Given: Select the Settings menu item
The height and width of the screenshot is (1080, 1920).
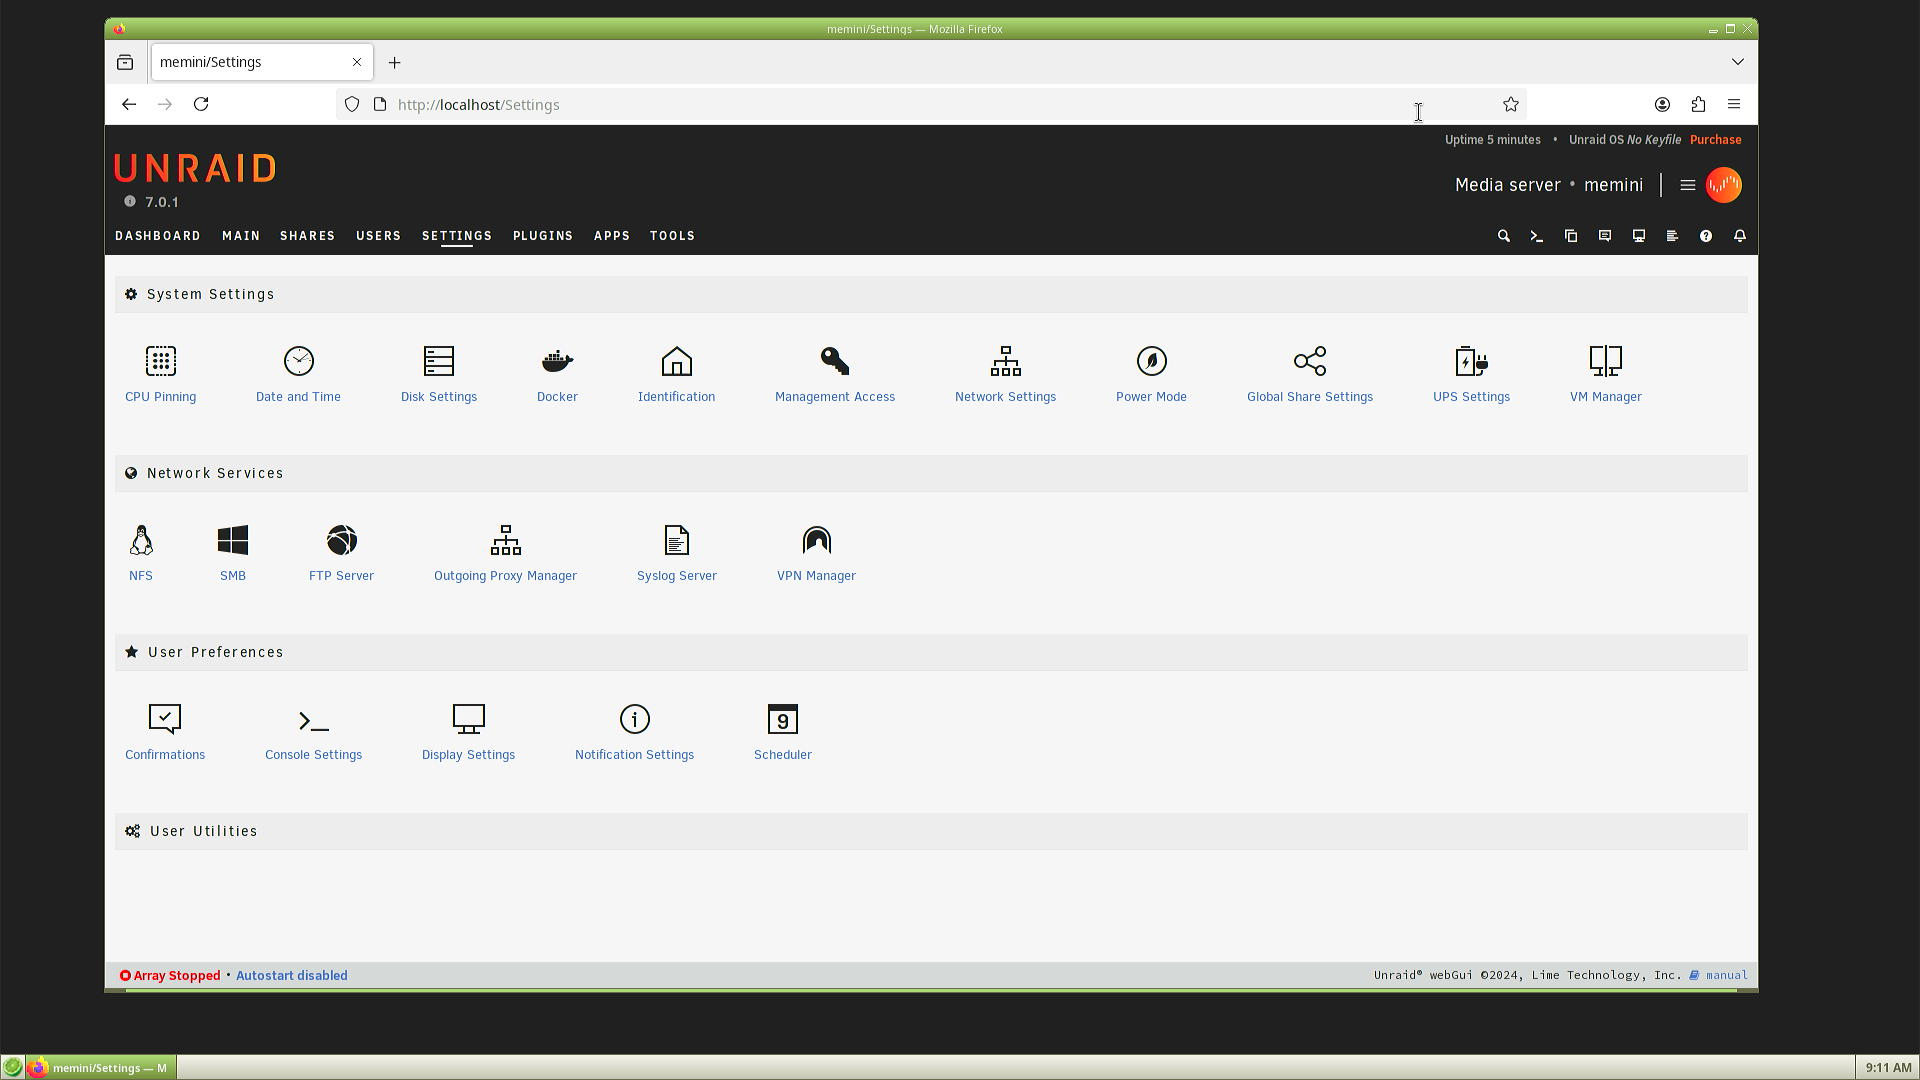Looking at the screenshot, I should click(x=456, y=236).
